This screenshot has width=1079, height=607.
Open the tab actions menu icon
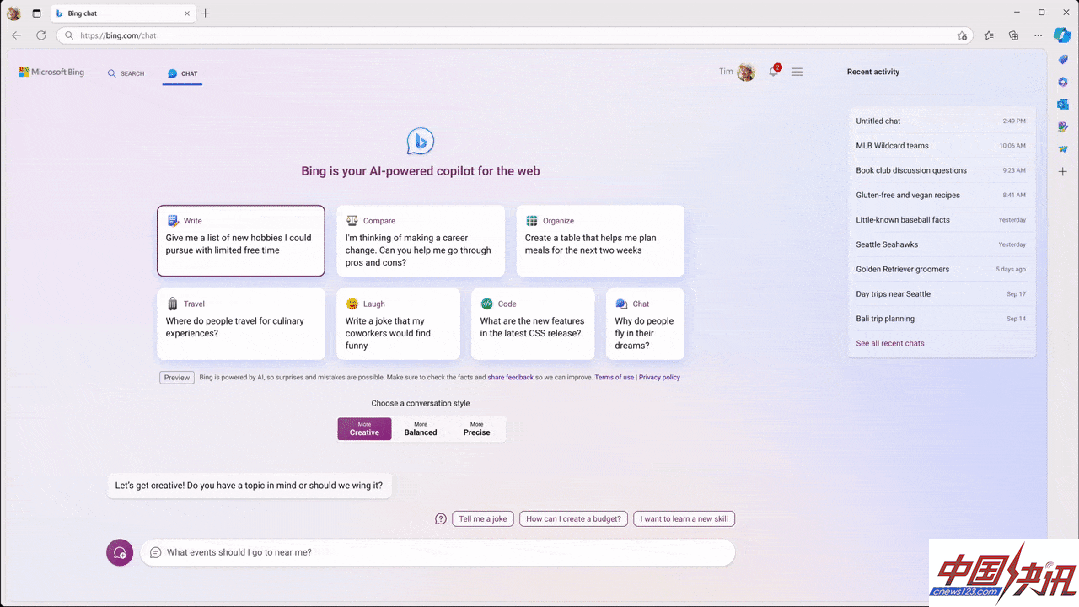click(x=36, y=13)
